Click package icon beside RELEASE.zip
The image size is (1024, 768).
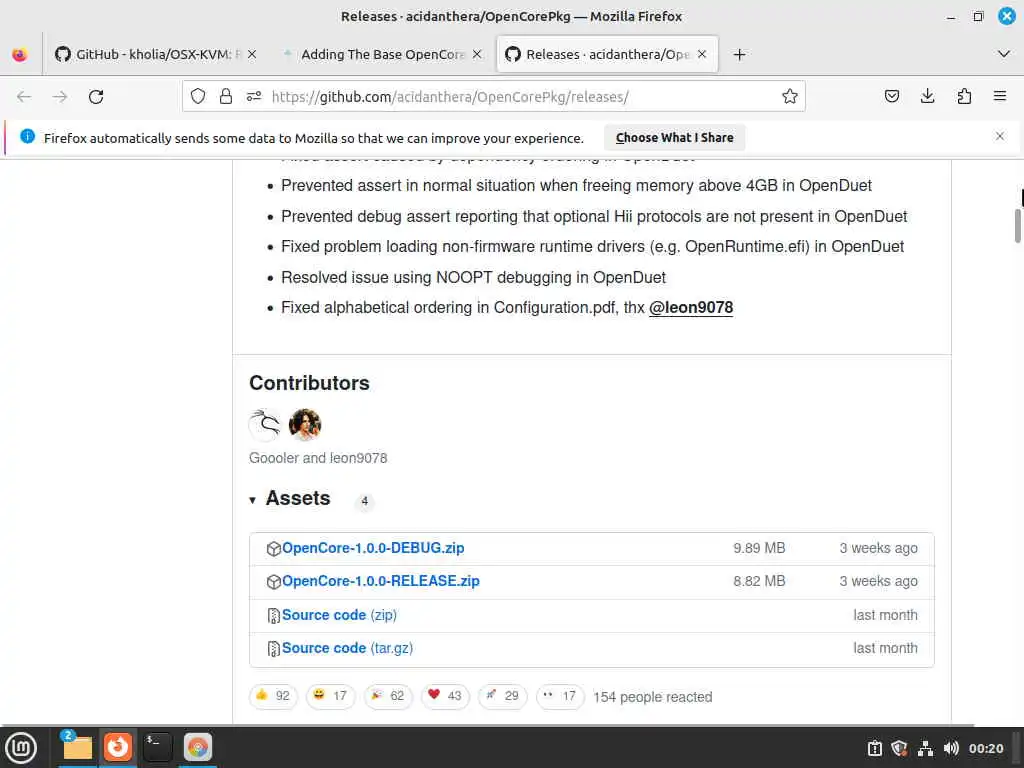click(x=274, y=582)
